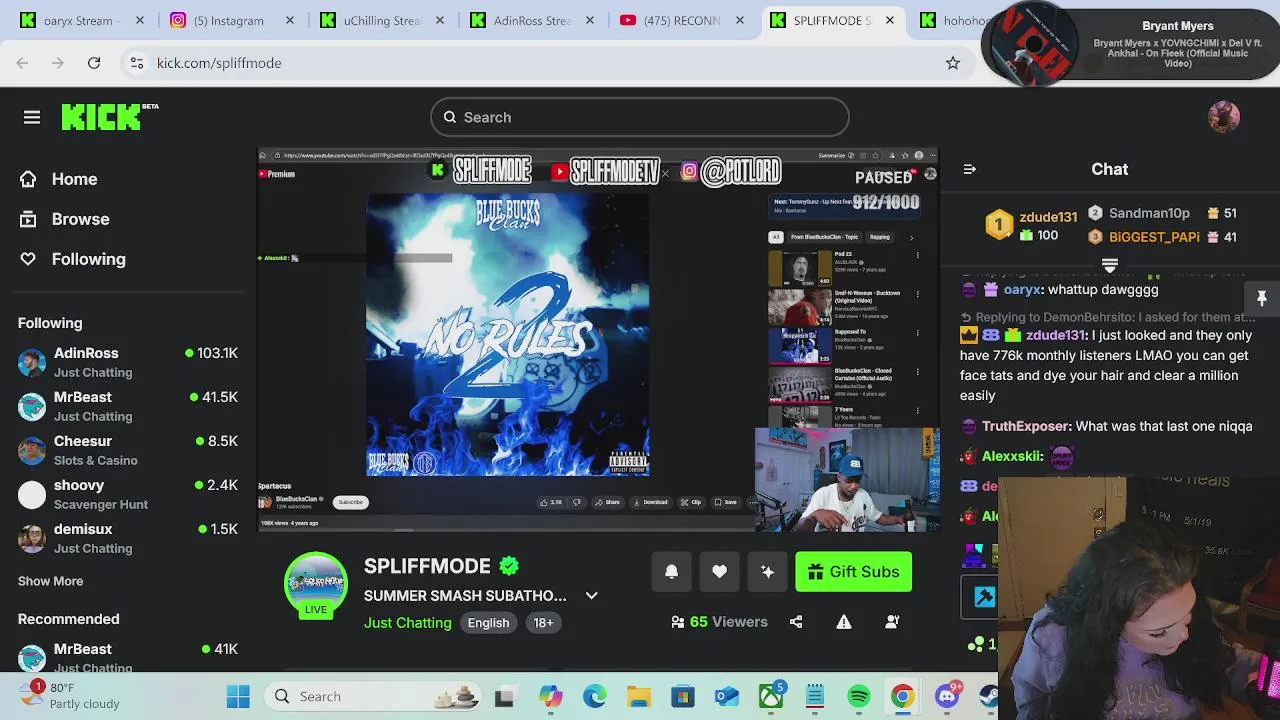
Task: Click BiGGEST_PAPi in the leaderboard
Action: point(1154,237)
